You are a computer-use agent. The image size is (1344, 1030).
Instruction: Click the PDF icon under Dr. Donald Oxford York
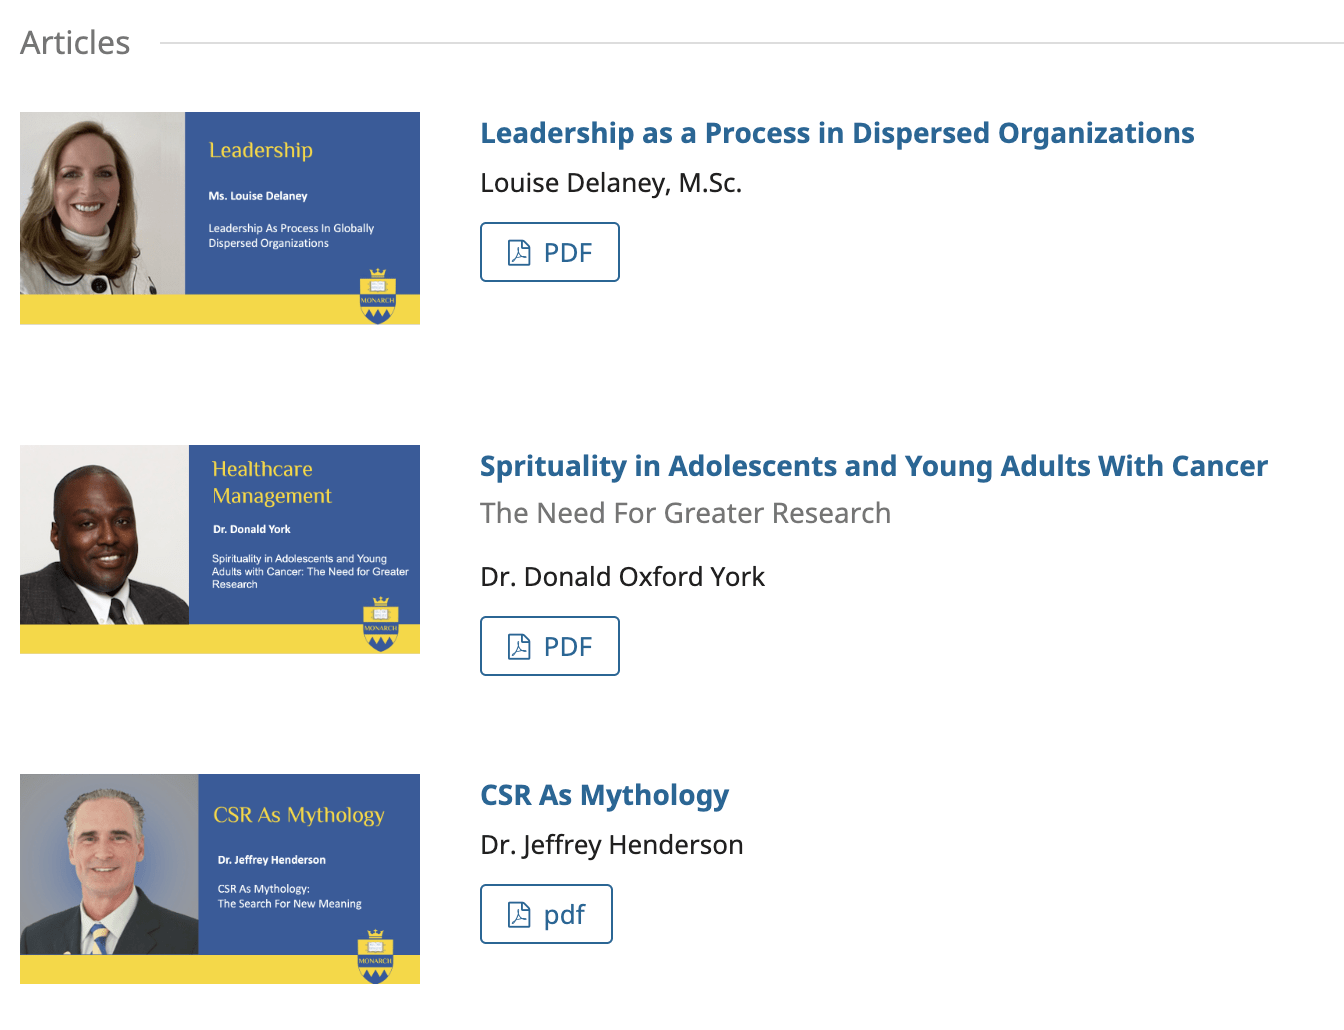click(519, 647)
